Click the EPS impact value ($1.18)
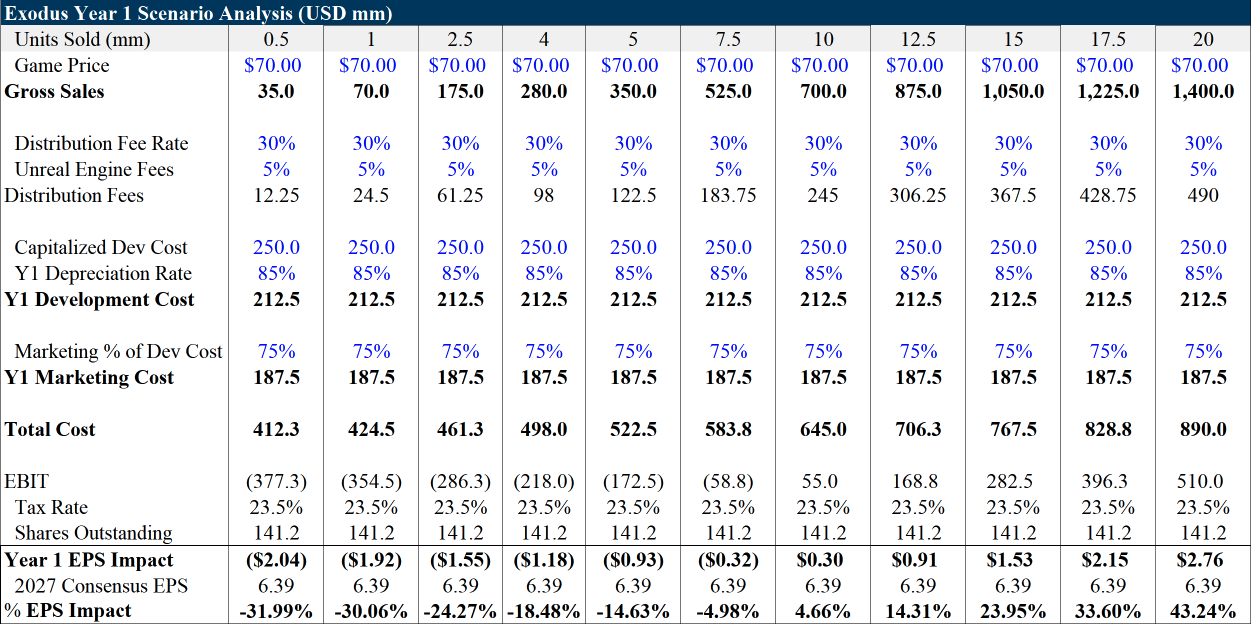Image resolution: width=1251 pixels, height=624 pixels. pos(544,560)
